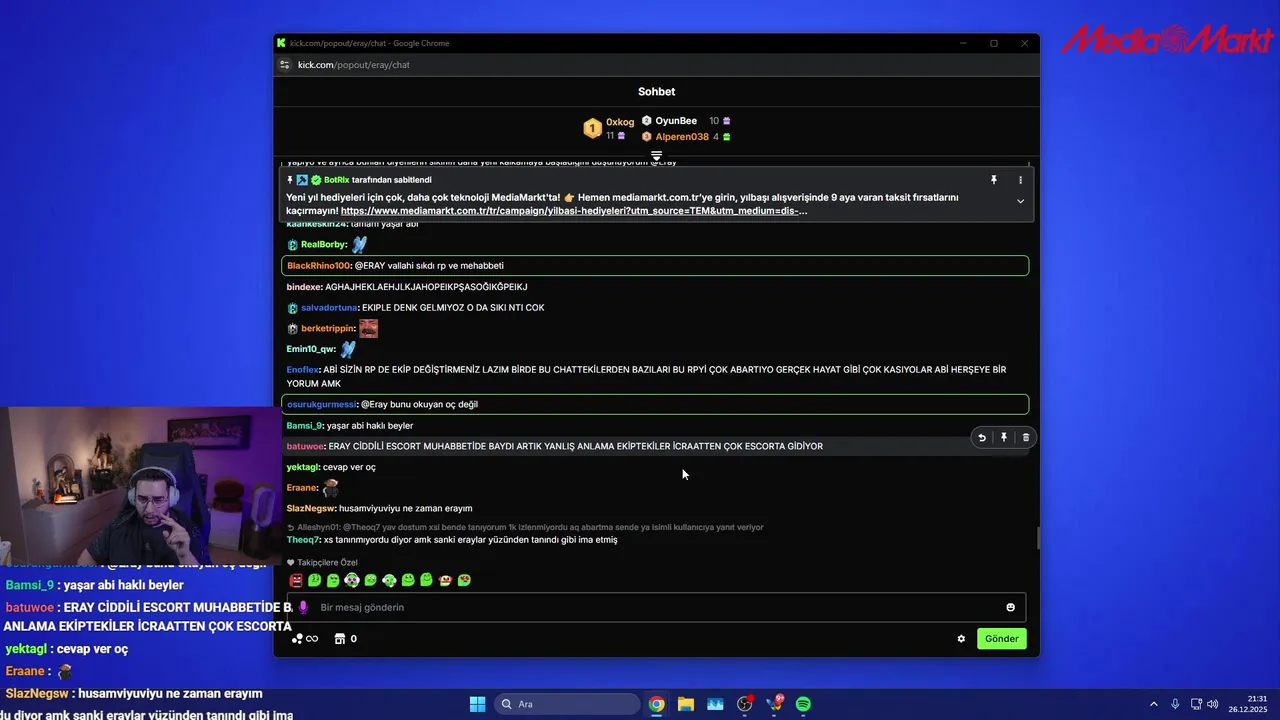The height and width of the screenshot is (720, 1280).
Task: Open the Windows Start menu
Action: [477, 704]
